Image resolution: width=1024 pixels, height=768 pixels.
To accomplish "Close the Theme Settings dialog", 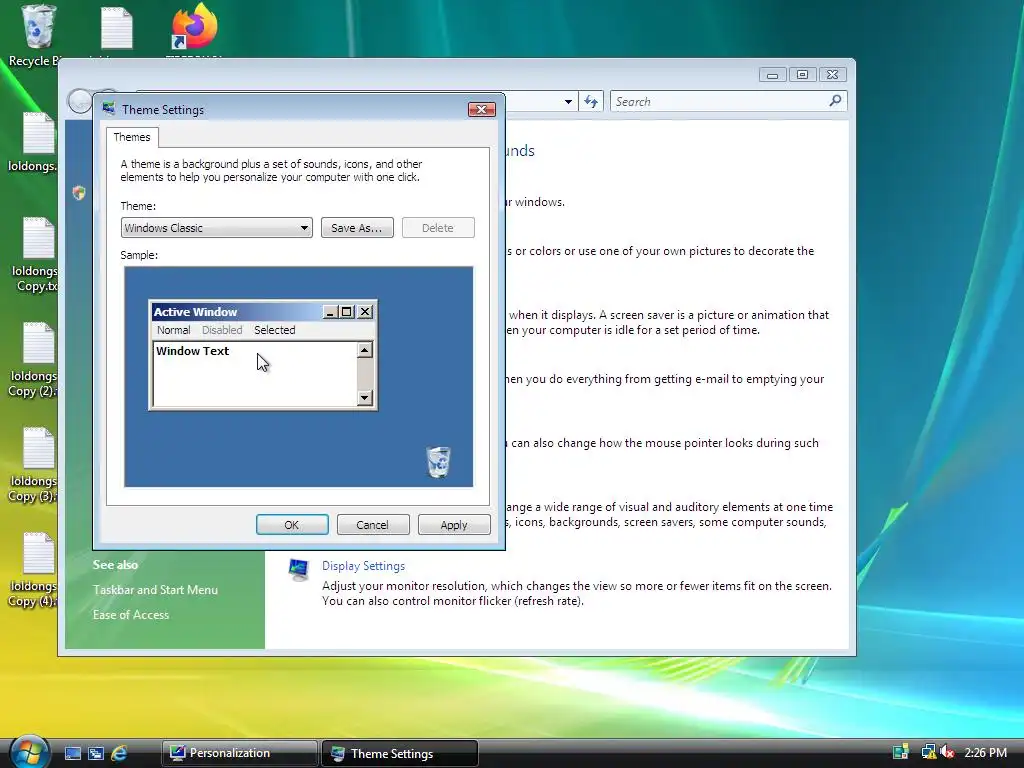I will (x=482, y=109).
